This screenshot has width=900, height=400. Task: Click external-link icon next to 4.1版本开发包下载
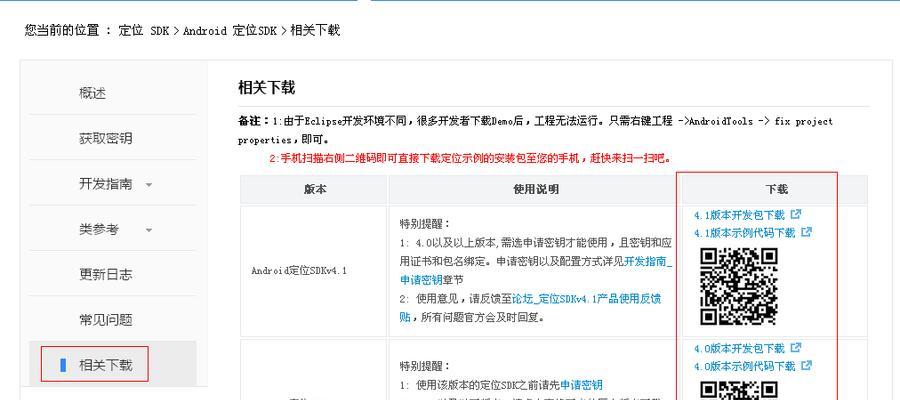796,214
